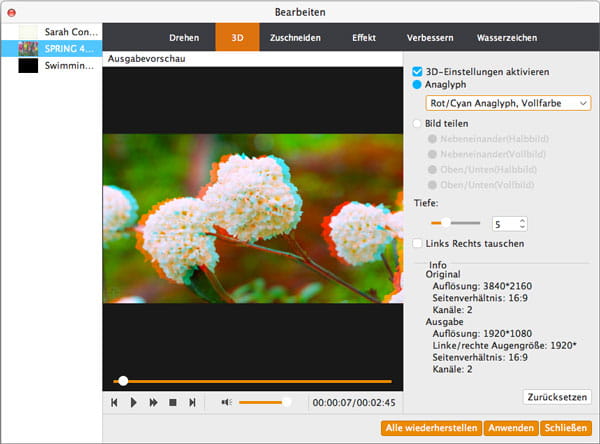Click Alle wiederherstellen button
600x444 pixels.
point(431,428)
